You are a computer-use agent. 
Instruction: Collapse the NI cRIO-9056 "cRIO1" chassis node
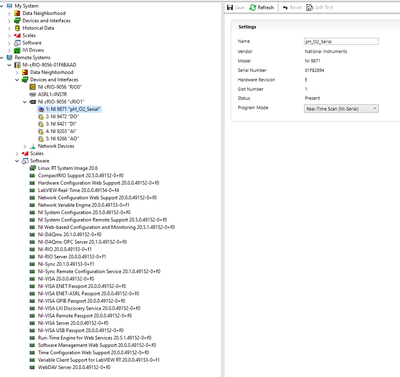coord(25,102)
